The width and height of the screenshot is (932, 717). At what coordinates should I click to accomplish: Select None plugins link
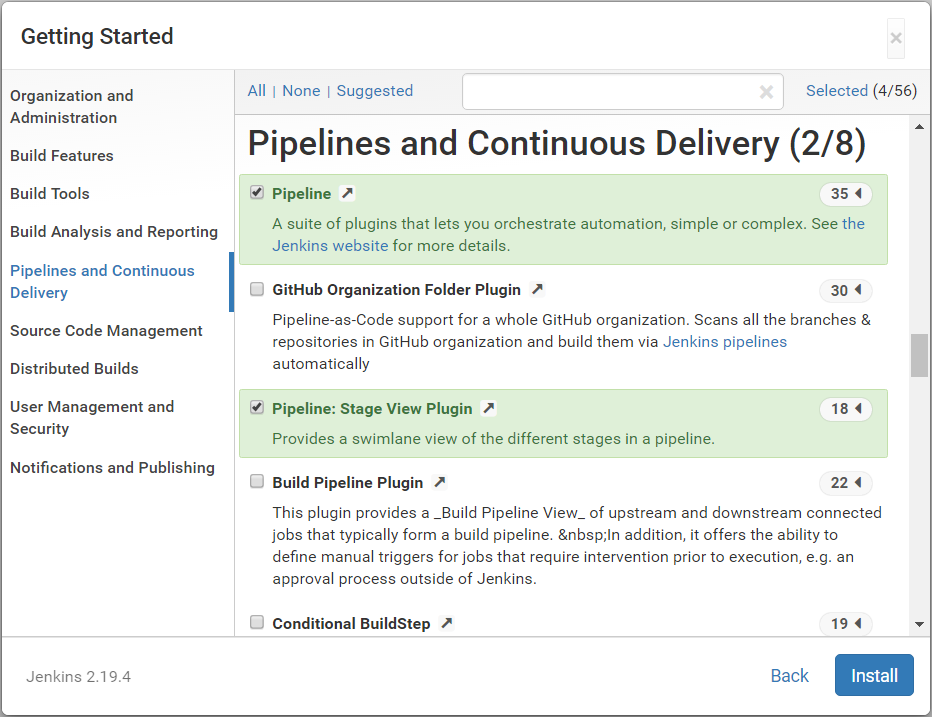[x=301, y=91]
